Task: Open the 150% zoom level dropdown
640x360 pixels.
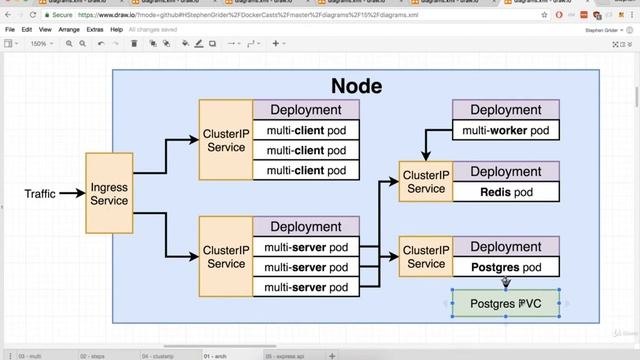Action: click(42, 43)
